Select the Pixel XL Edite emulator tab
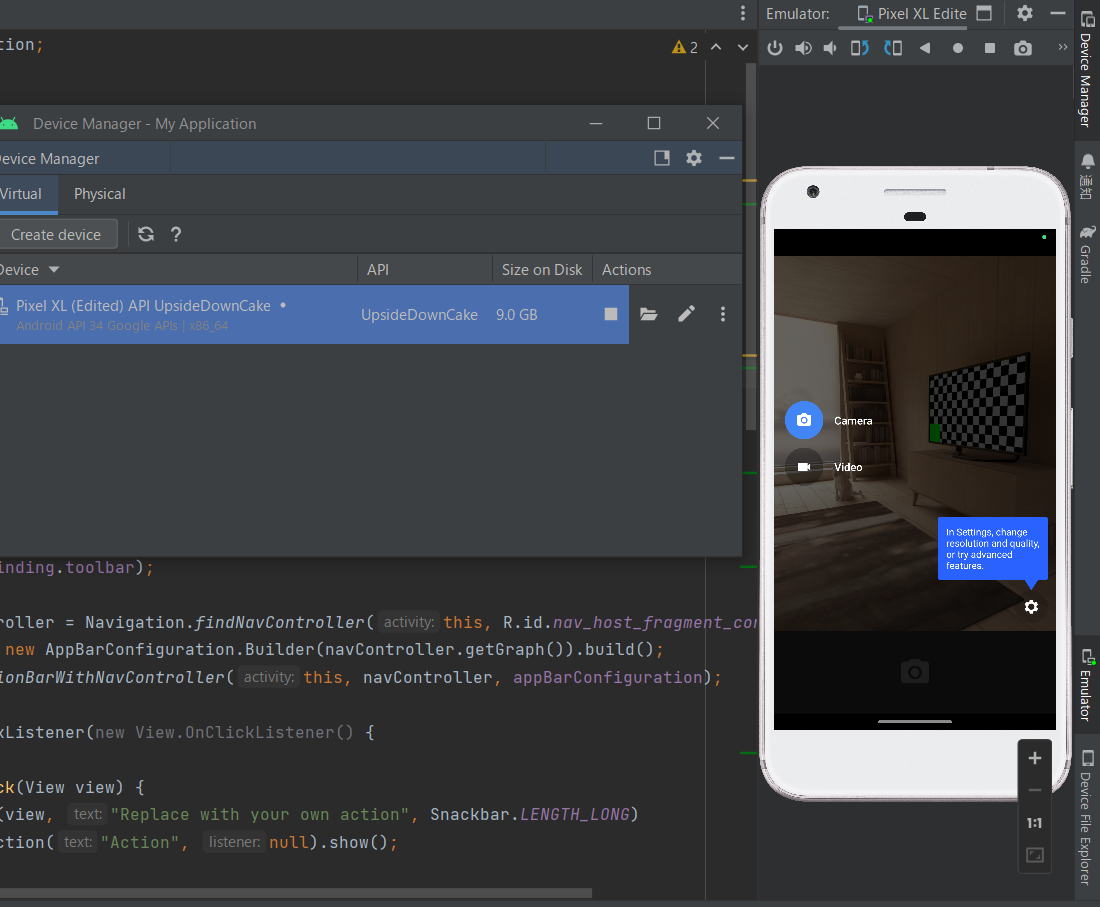This screenshot has height=907, width=1100. (x=911, y=13)
